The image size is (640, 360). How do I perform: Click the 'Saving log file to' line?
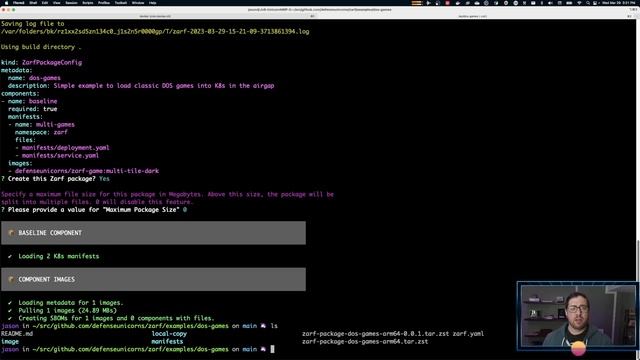(33, 24)
